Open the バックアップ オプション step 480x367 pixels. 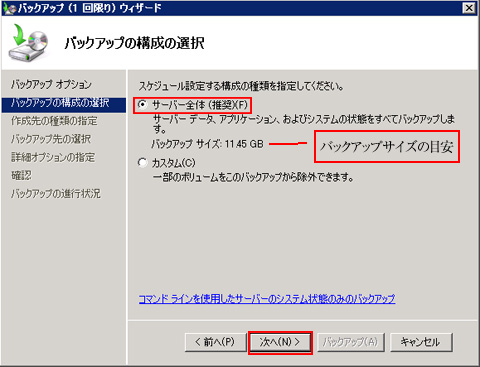click(x=51, y=85)
